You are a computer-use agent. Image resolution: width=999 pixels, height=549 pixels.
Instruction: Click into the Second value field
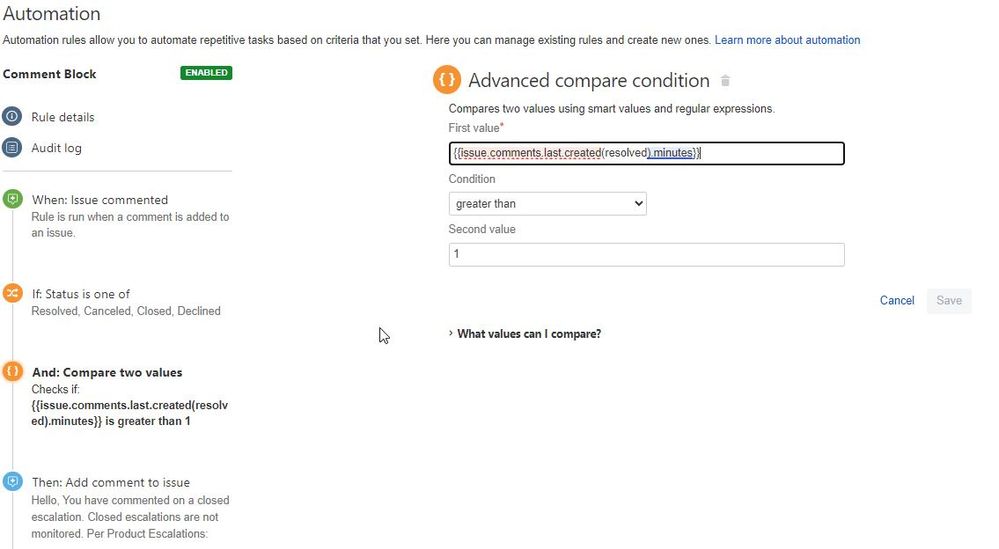(646, 255)
